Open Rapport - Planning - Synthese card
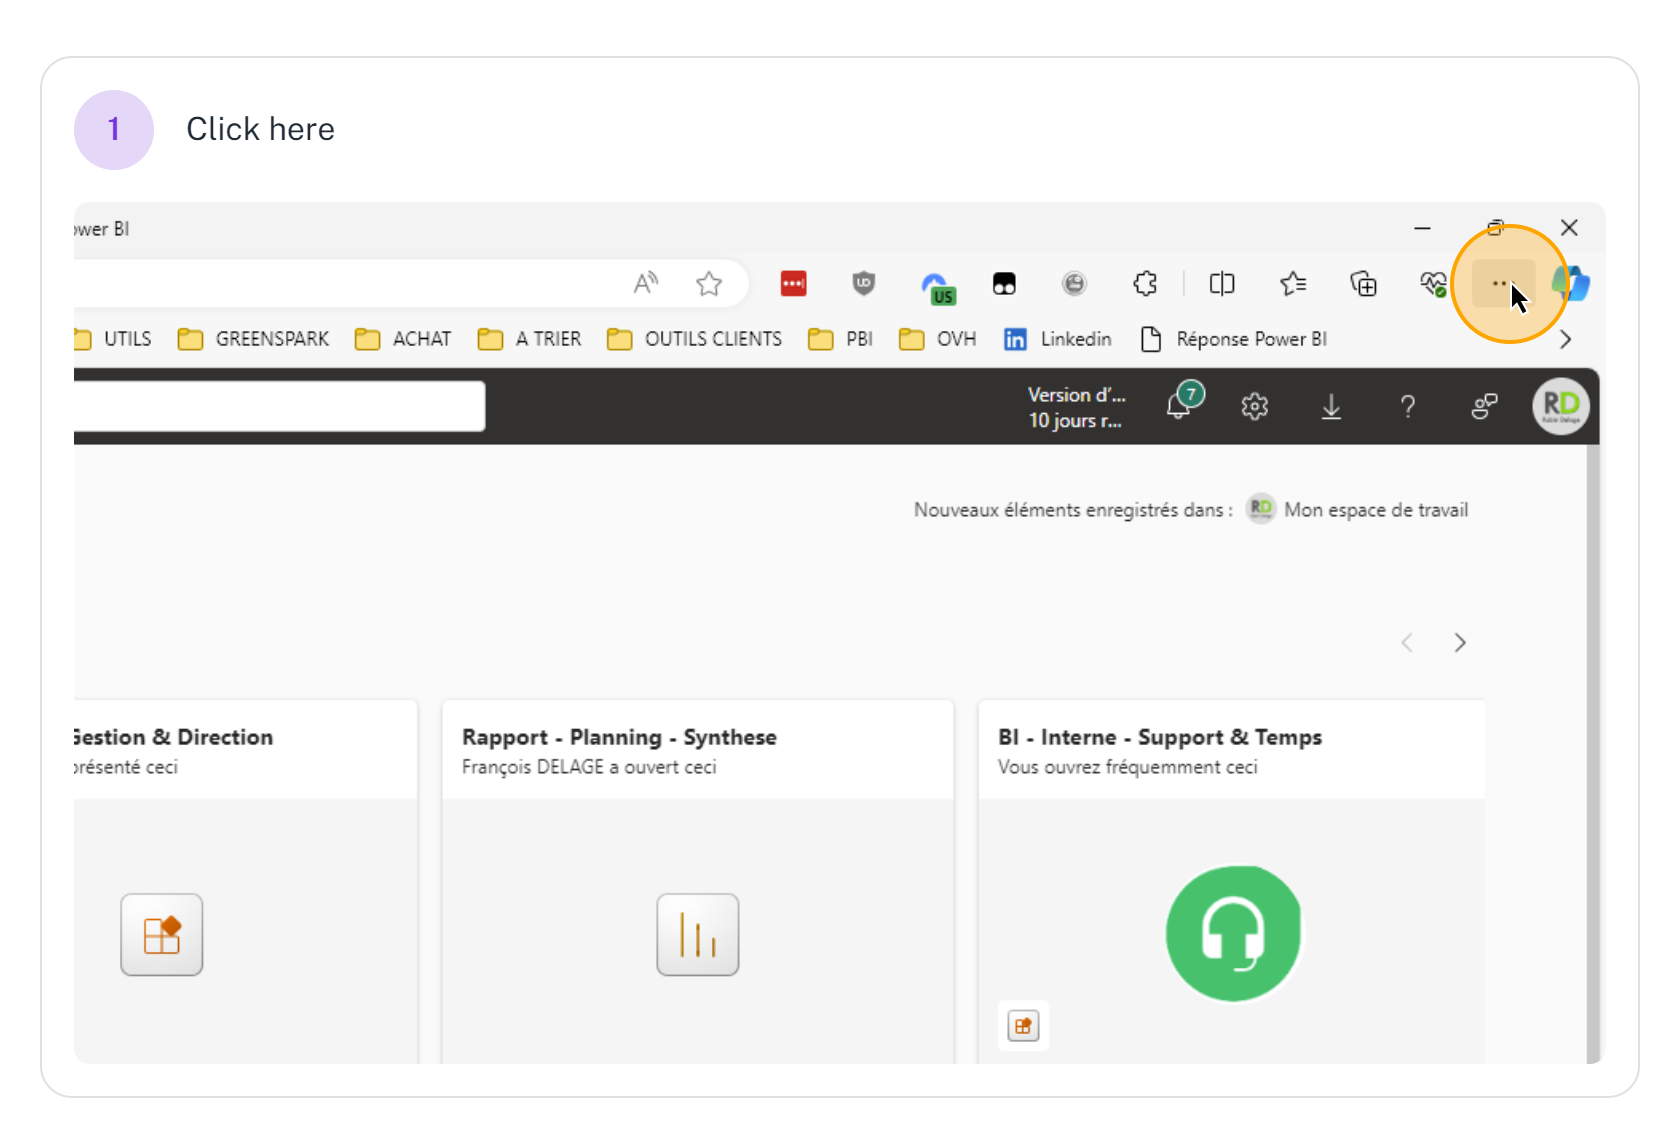This screenshot has width=1680, height=1142. 697,880
